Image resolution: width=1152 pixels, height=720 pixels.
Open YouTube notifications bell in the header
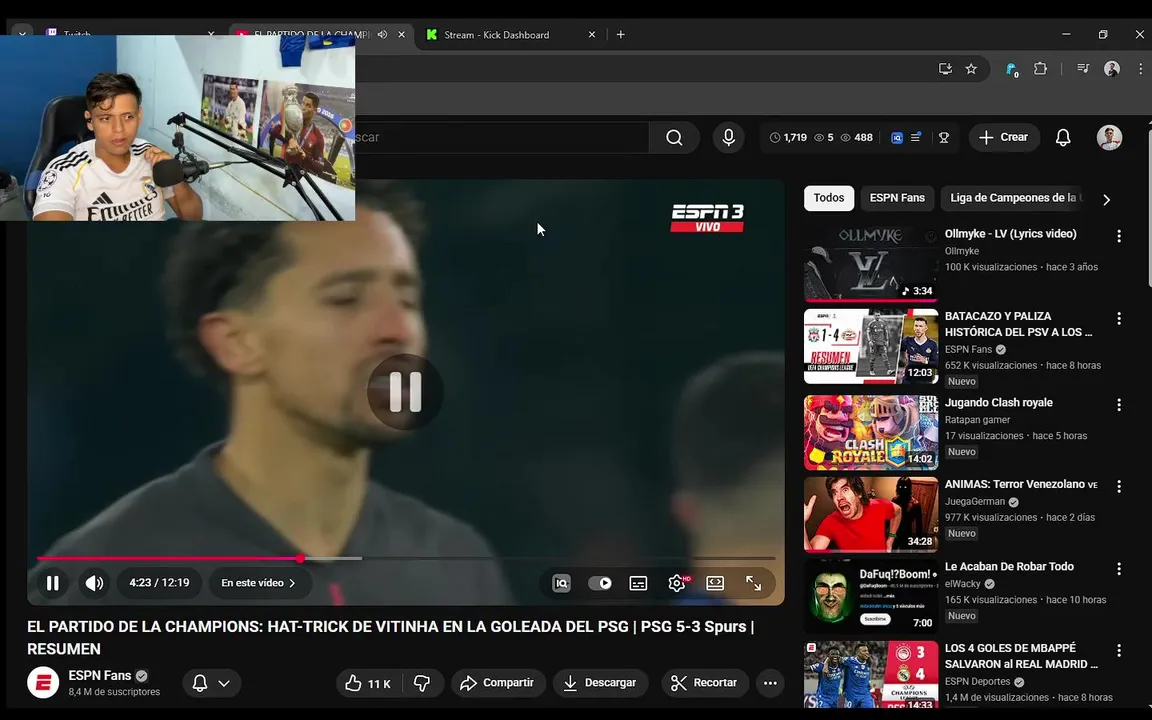[1062, 137]
